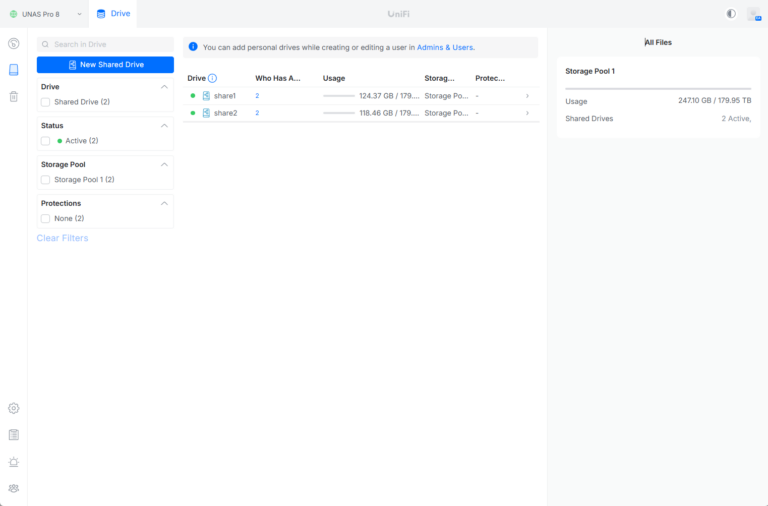The height and width of the screenshot is (506, 768).
Task: Click the info icon beside Drive header
Action: coord(212,78)
